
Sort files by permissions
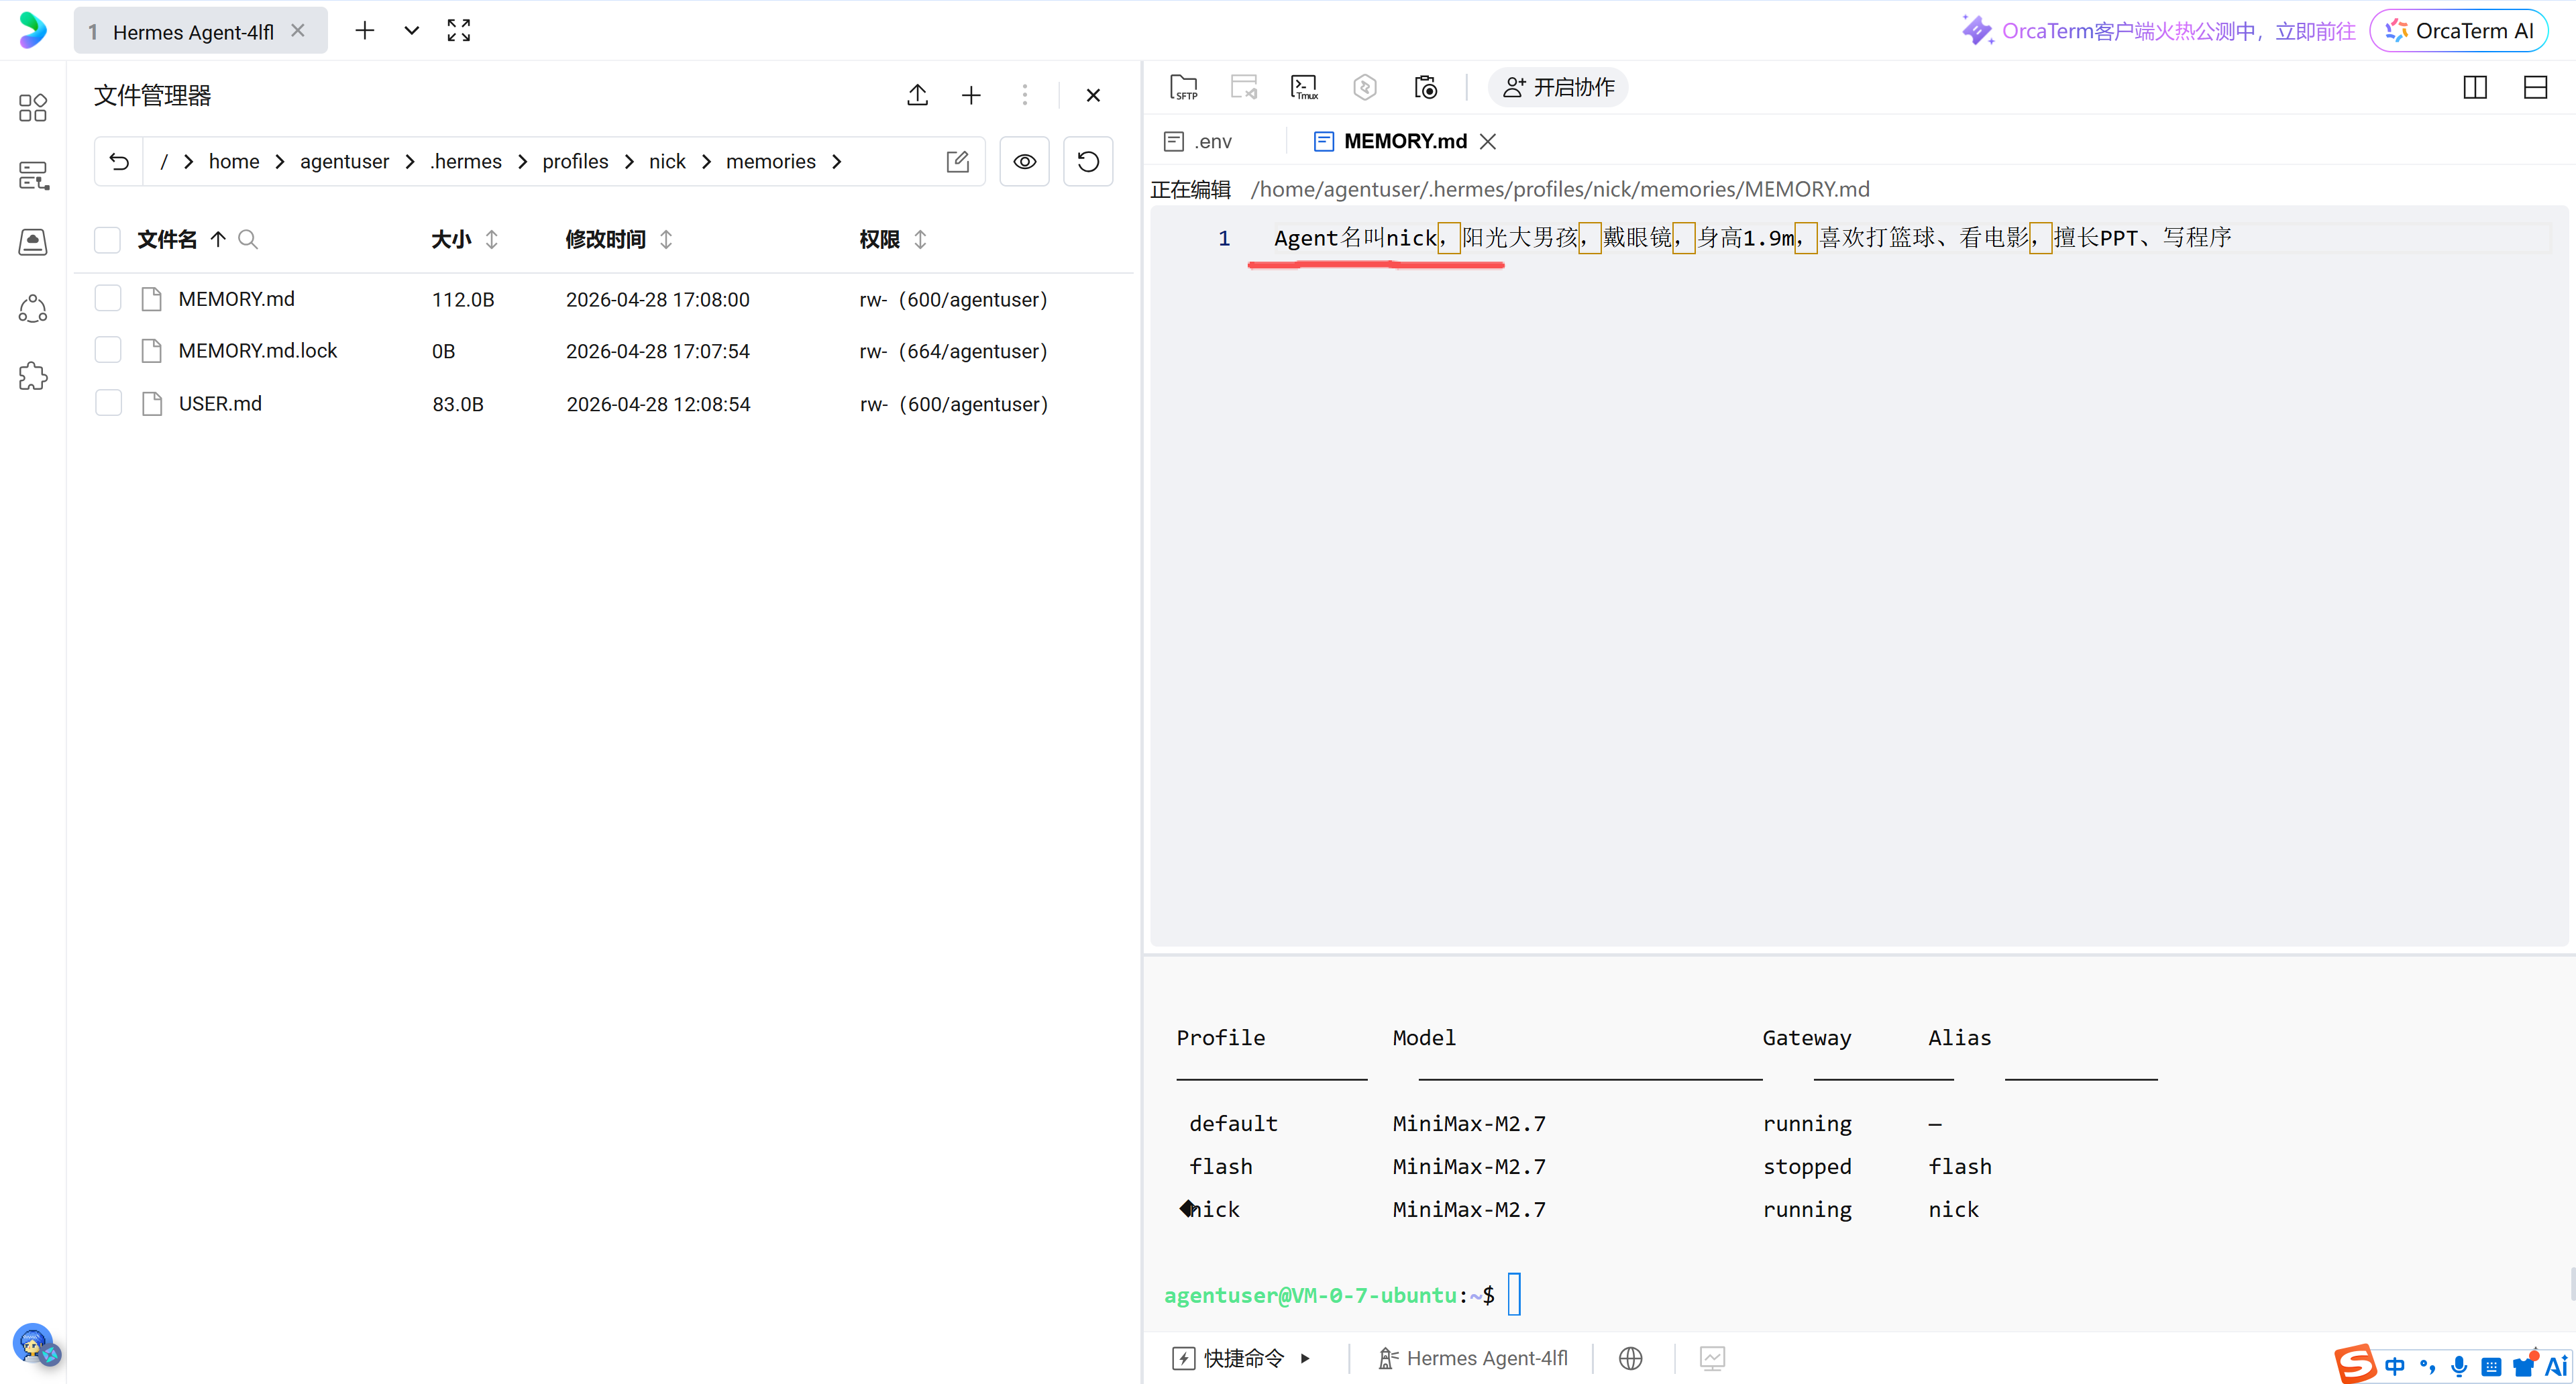(x=920, y=239)
